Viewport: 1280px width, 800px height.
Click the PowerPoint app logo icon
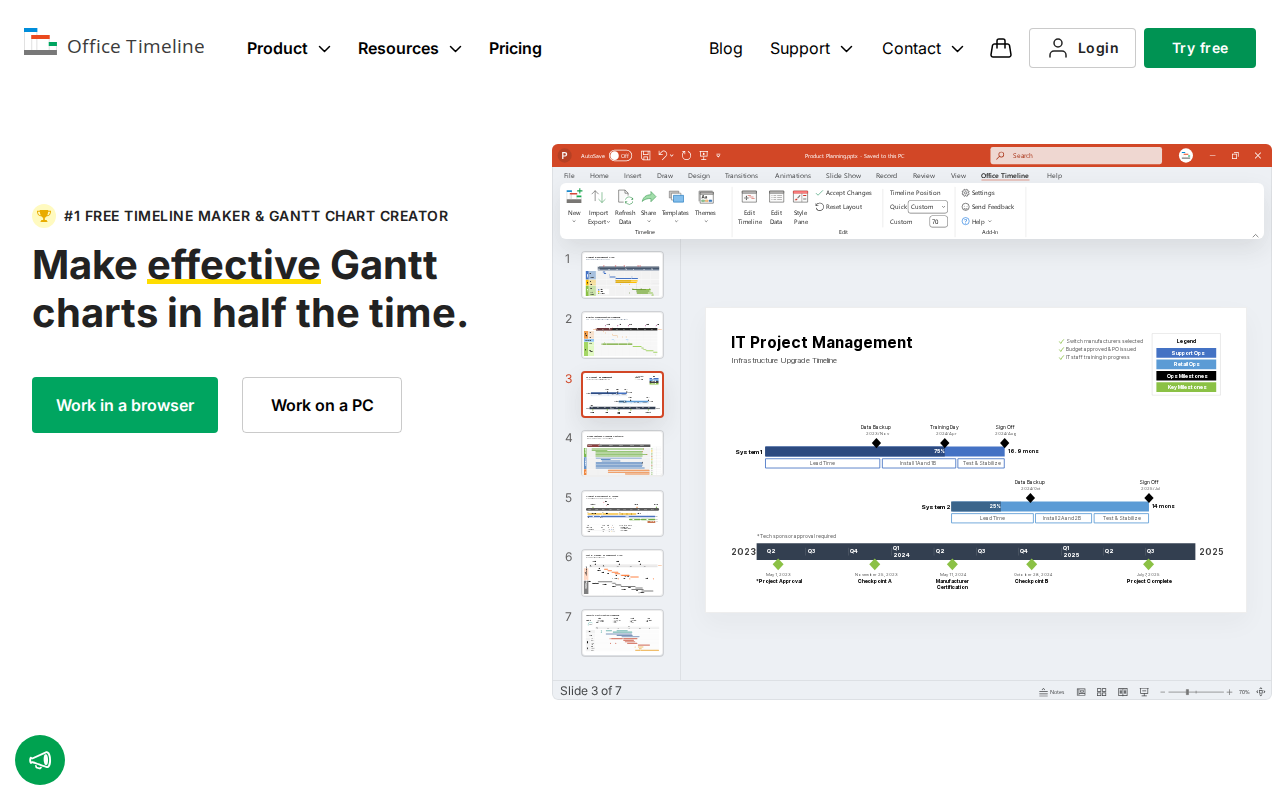(x=564, y=155)
